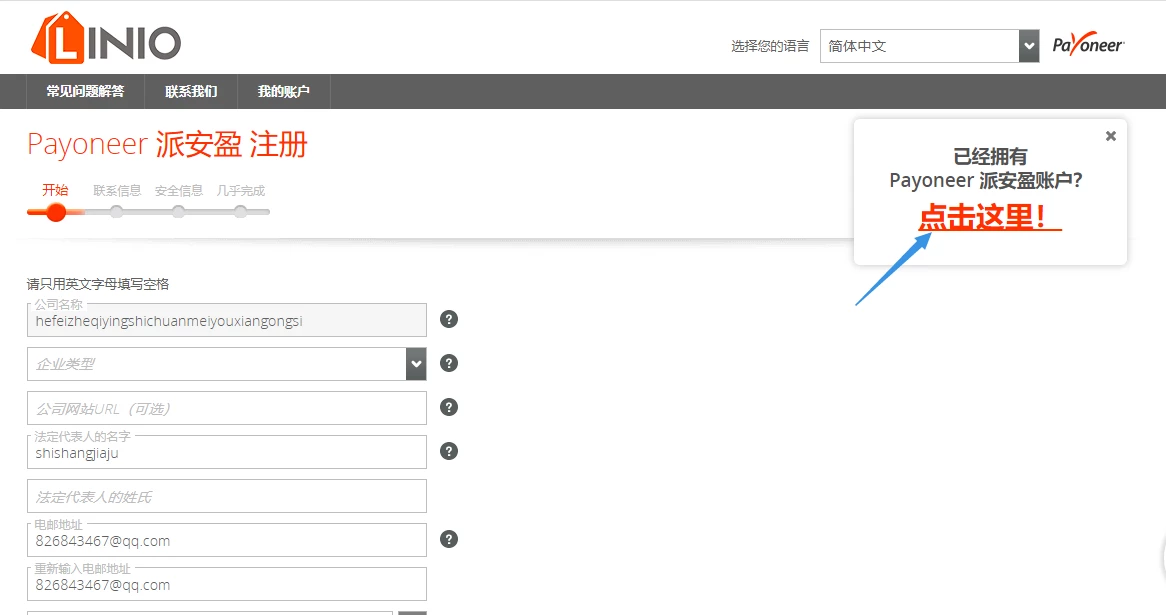Open the language selector dropdown arrow

click(1028, 46)
